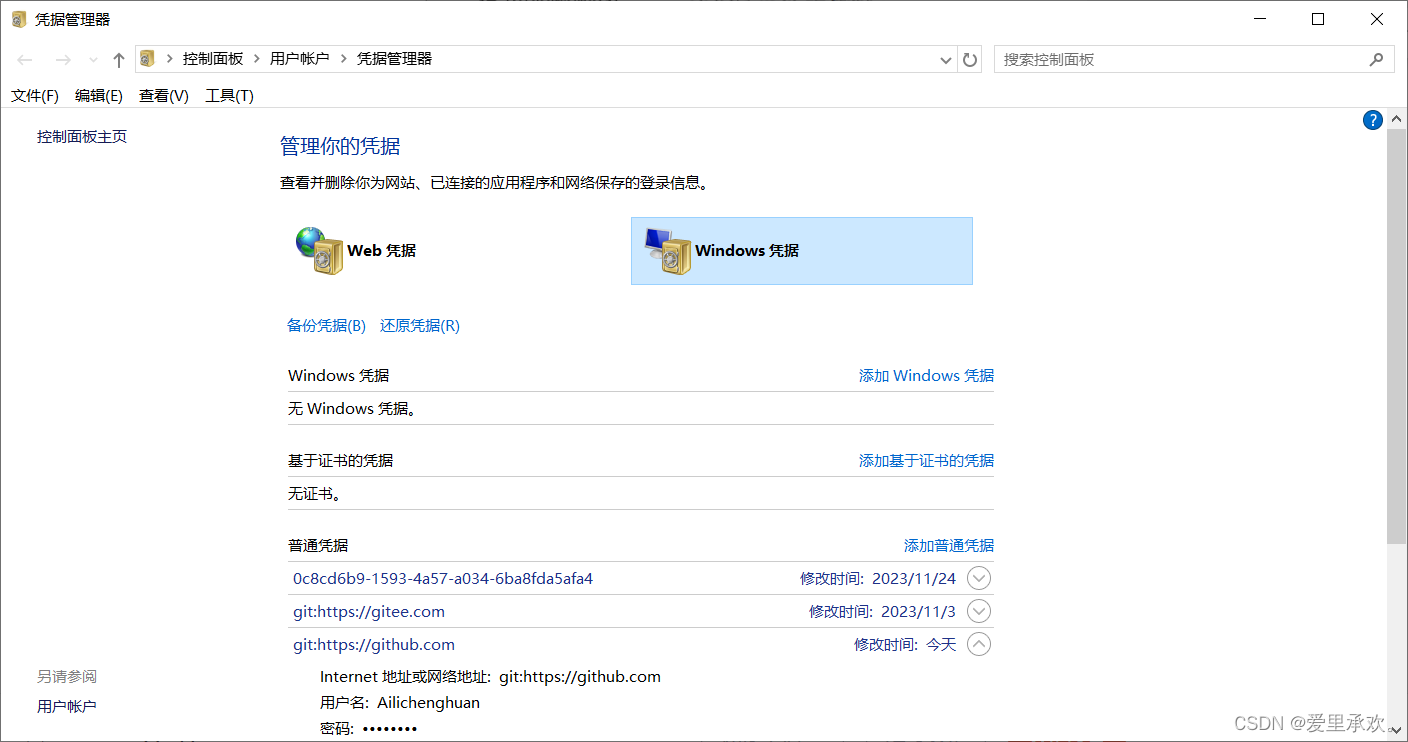Image resolution: width=1408 pixels, height=742 pixels.
Task: Refresh the Credential Manager page
Action: (970, 60)
